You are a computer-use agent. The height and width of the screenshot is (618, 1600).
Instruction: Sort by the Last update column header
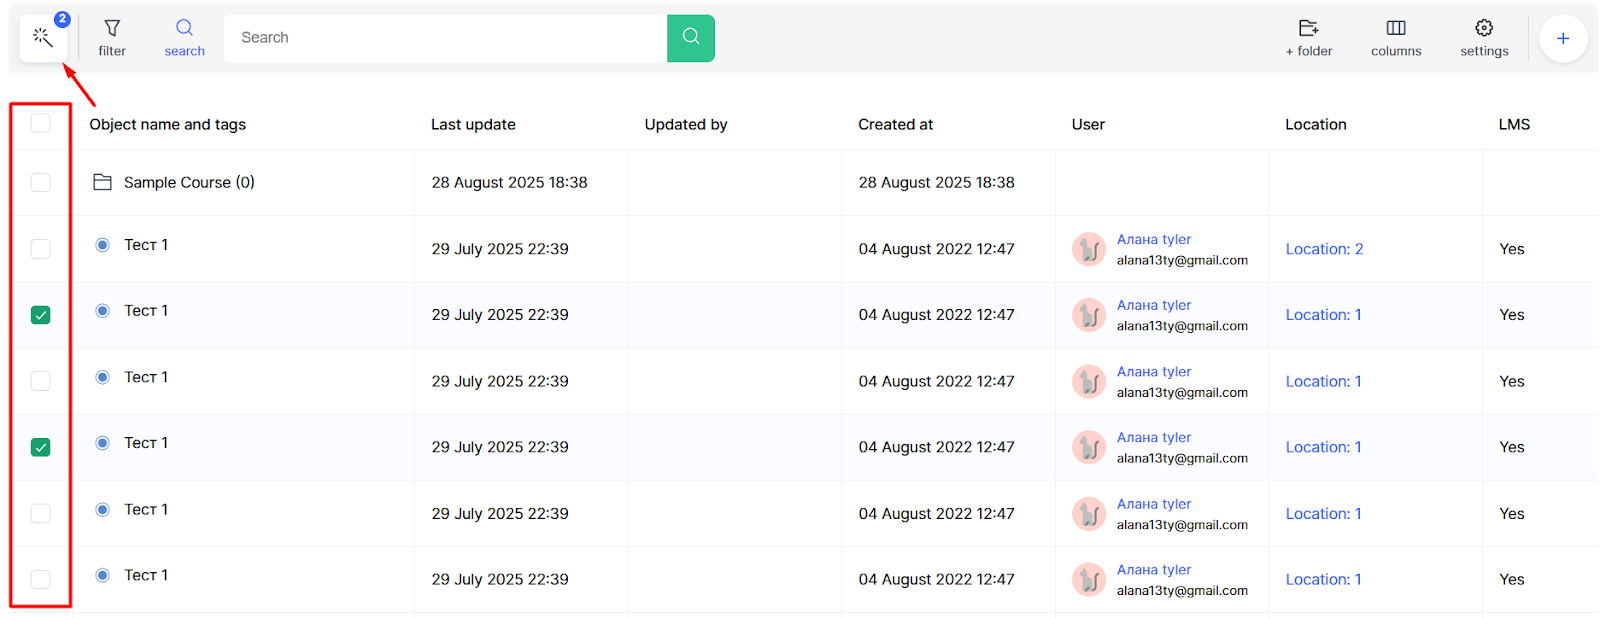473,124
